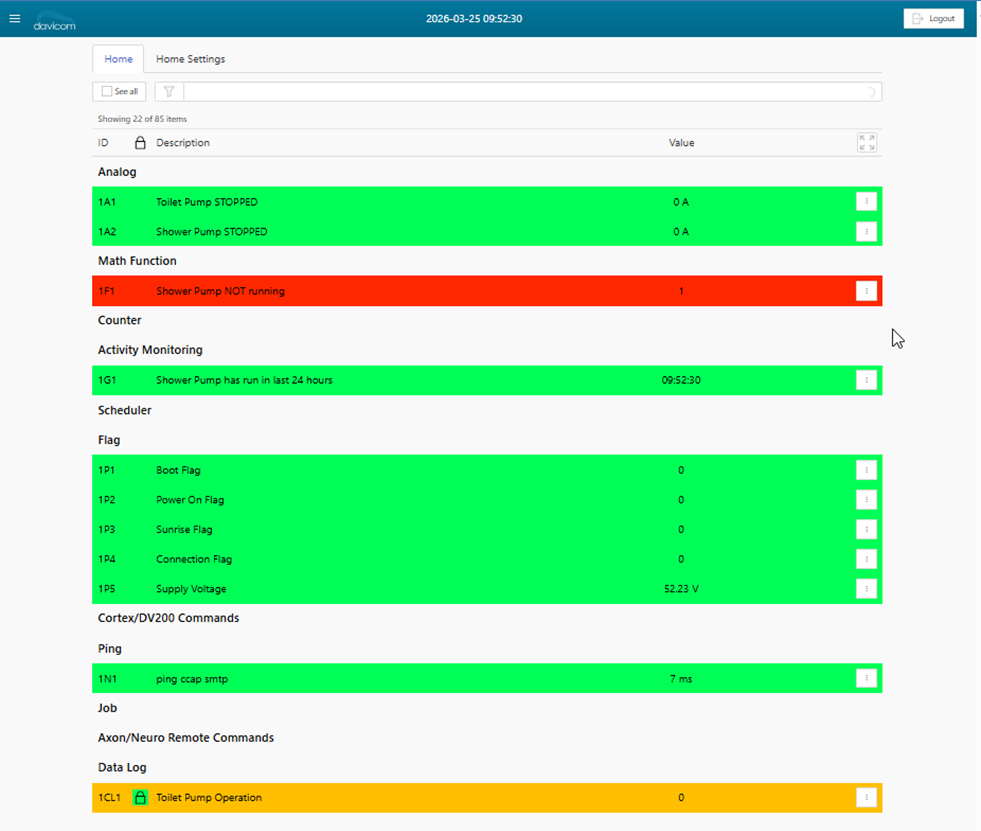The width and height of the screenshot is (981, 831).
Task: Click the Description column header
Action: [183, 143]
